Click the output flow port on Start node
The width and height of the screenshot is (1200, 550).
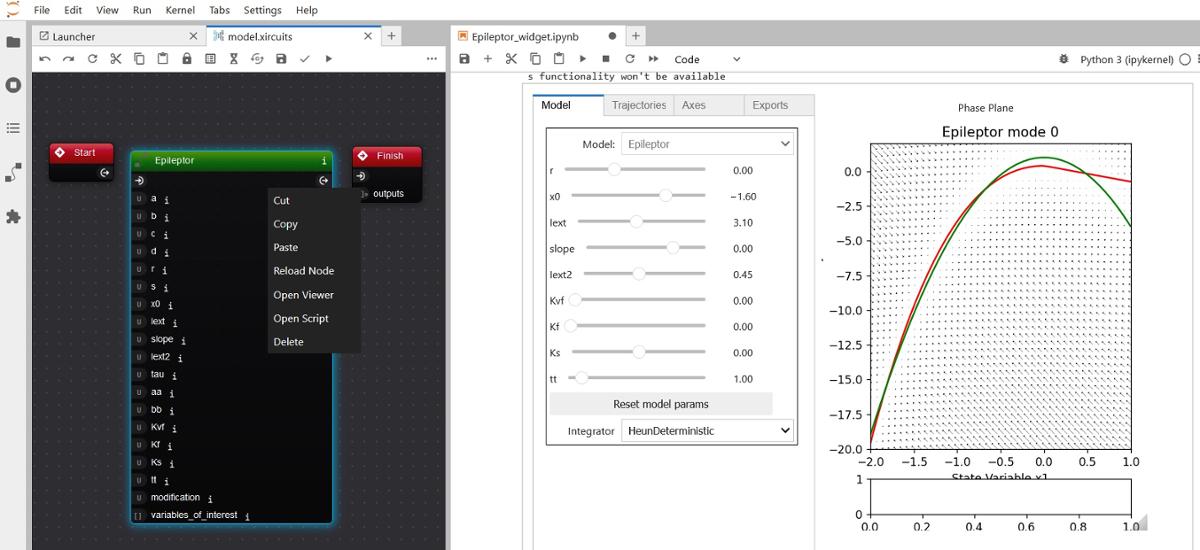click(x=105, y=173)
